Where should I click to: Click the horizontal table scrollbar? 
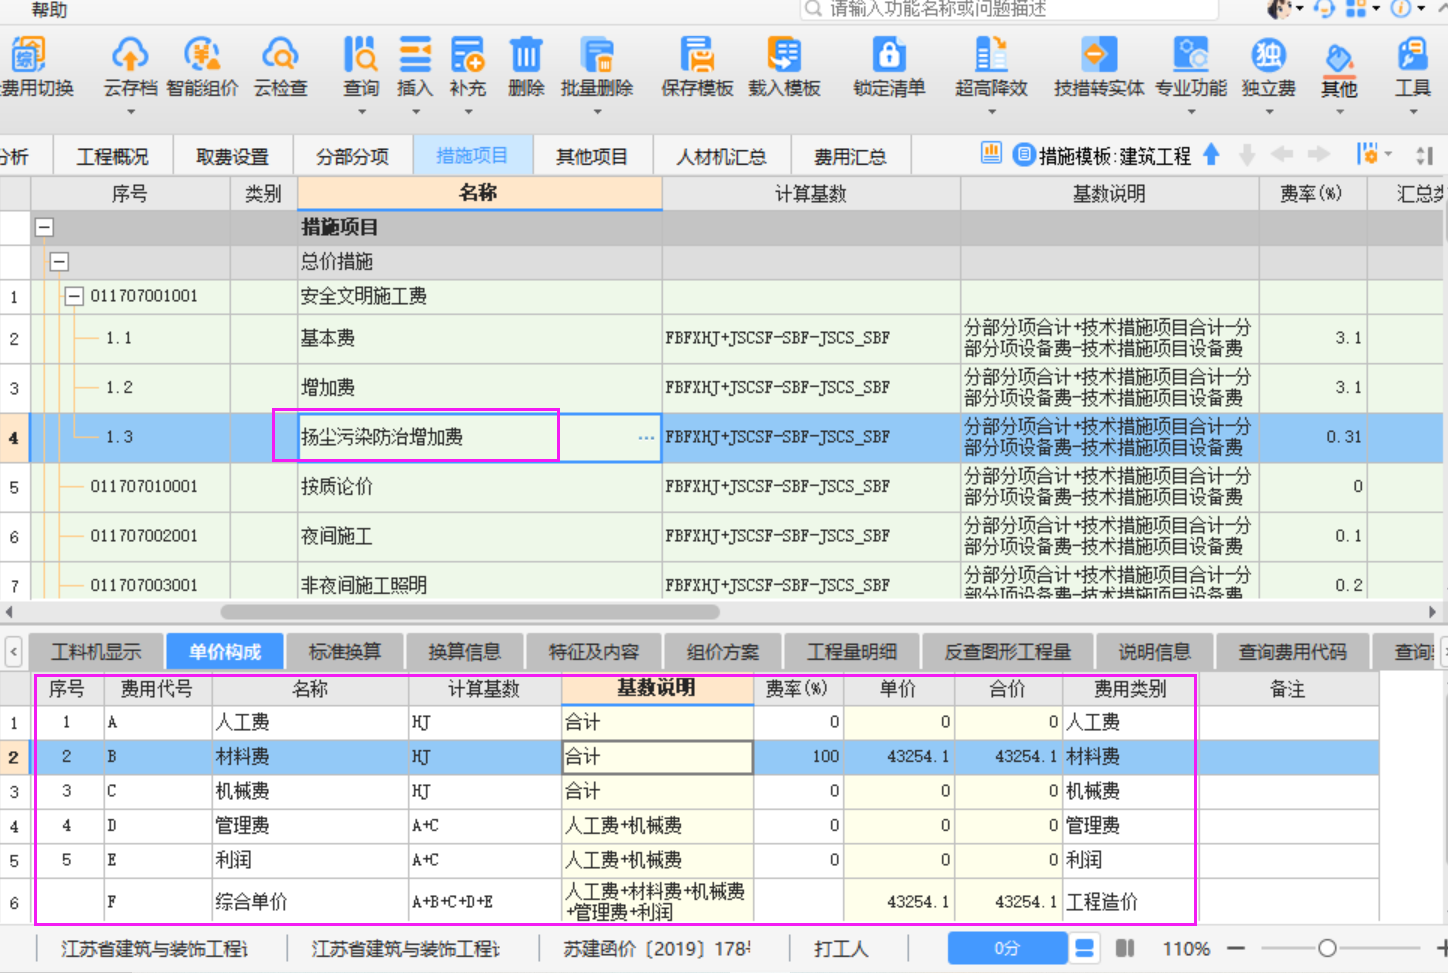(470, 612)
